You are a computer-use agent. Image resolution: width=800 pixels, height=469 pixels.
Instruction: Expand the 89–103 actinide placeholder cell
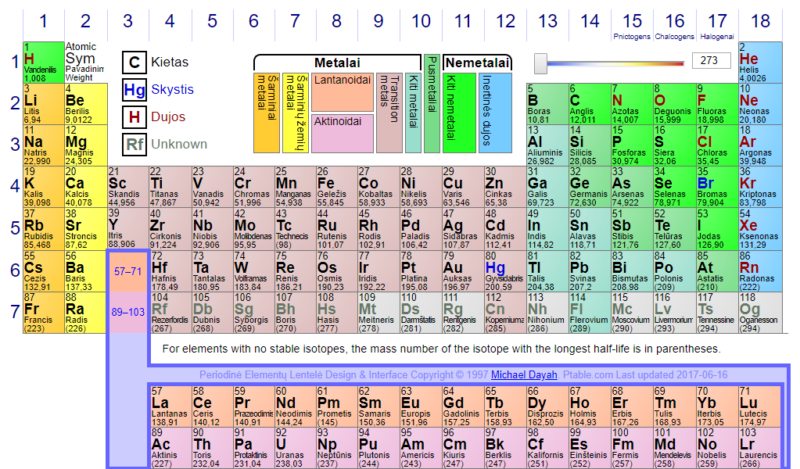click(x=127, y=312)
